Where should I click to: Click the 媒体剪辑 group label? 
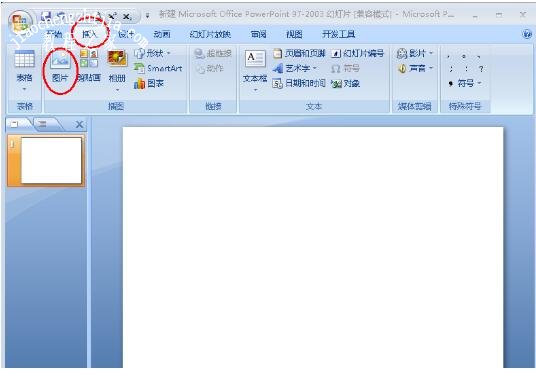pos(414,106)
